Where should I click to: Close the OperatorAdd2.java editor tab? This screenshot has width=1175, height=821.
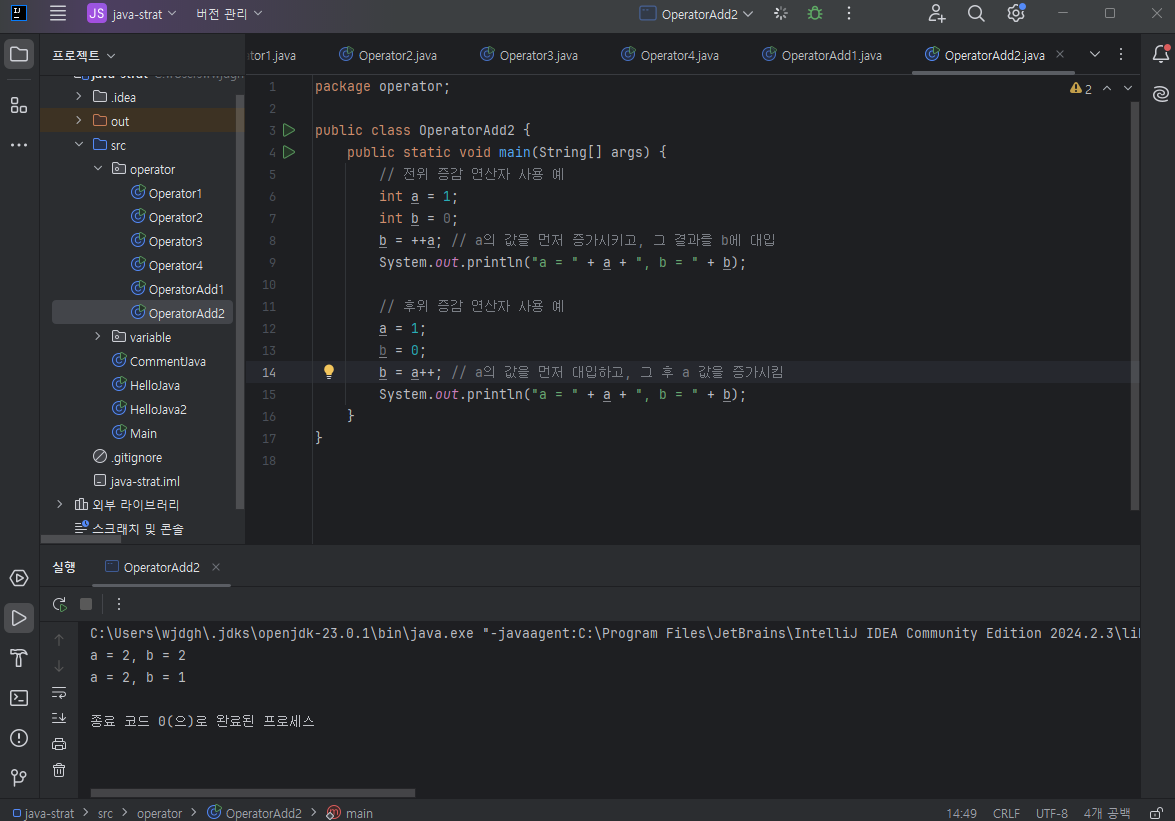(x=1060, y=54)
